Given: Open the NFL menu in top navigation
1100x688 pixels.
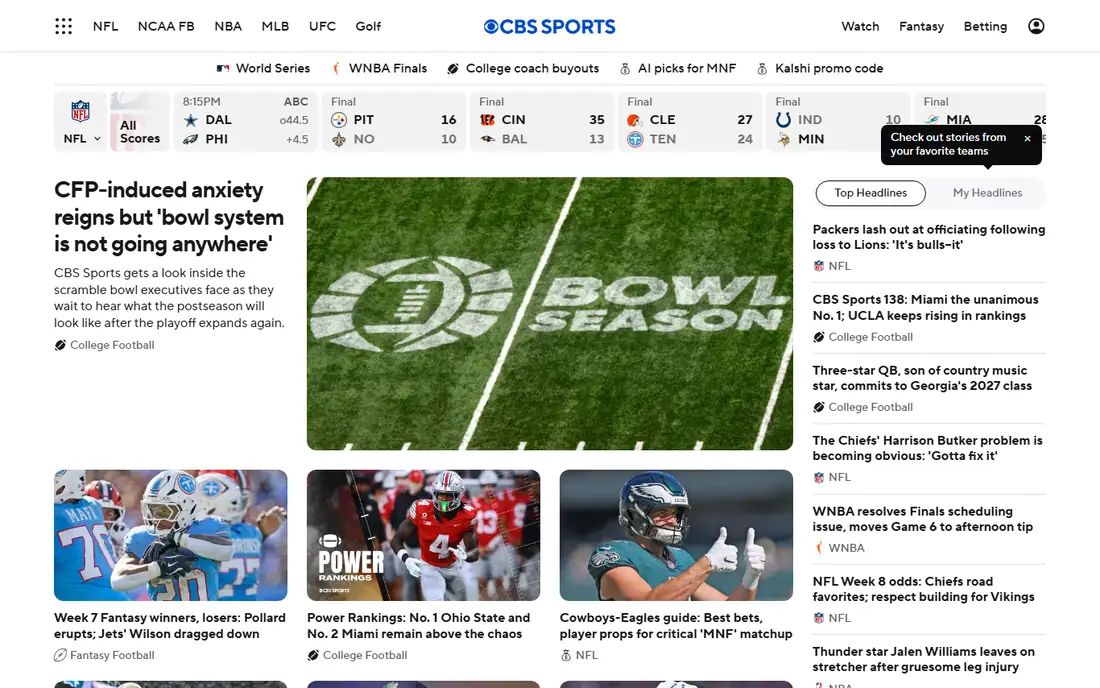Looking at the screenshot, I should [105, 26].
